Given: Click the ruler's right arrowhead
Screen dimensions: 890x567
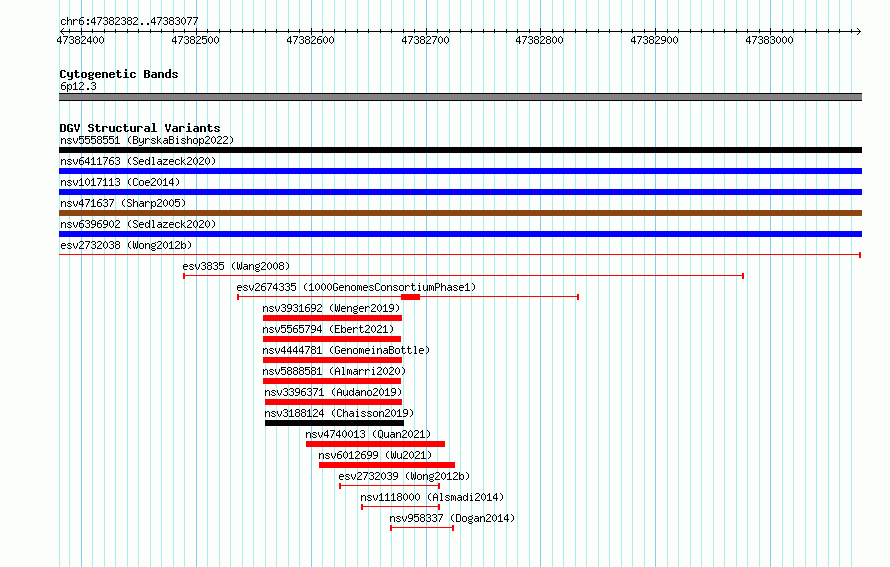Looking at the screenshot, I should tap(858, 31).
